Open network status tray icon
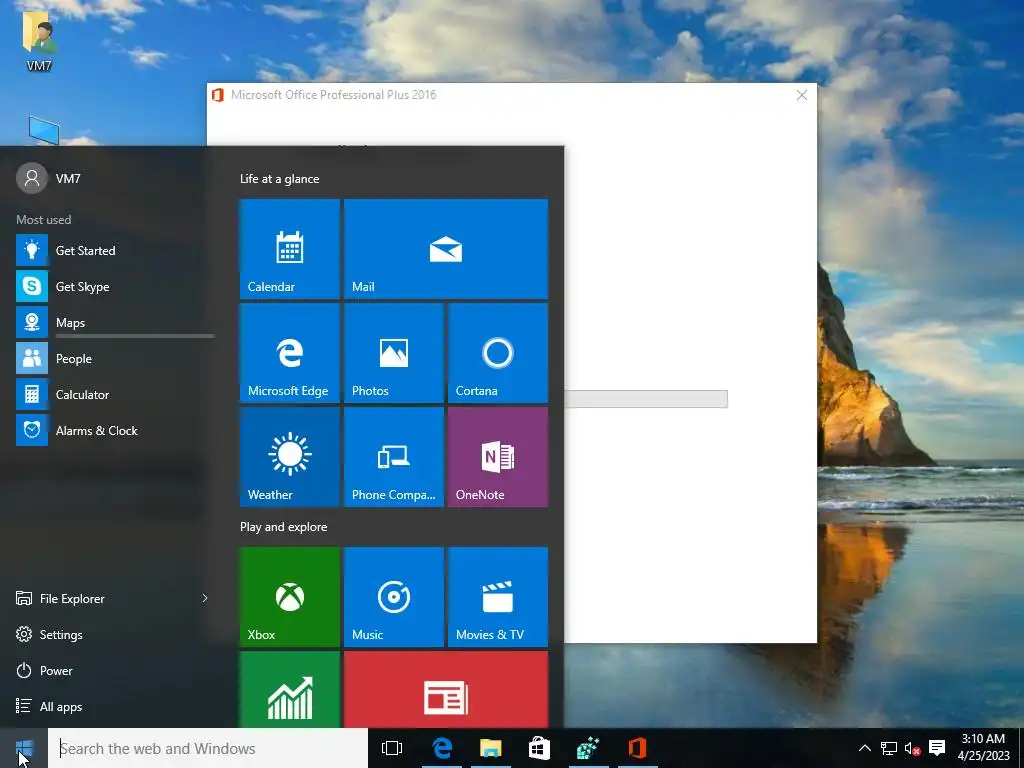This screenshot has height=768, width=1024. point(889,748)
